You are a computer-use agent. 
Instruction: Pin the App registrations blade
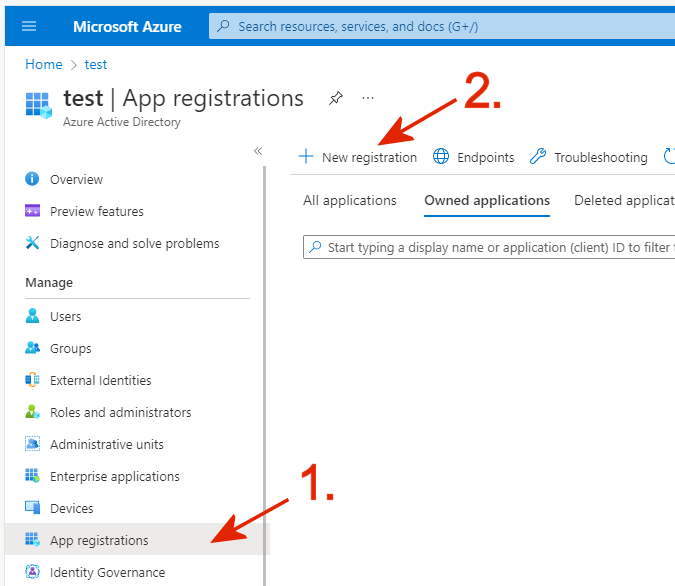click(x=336, y=98)
